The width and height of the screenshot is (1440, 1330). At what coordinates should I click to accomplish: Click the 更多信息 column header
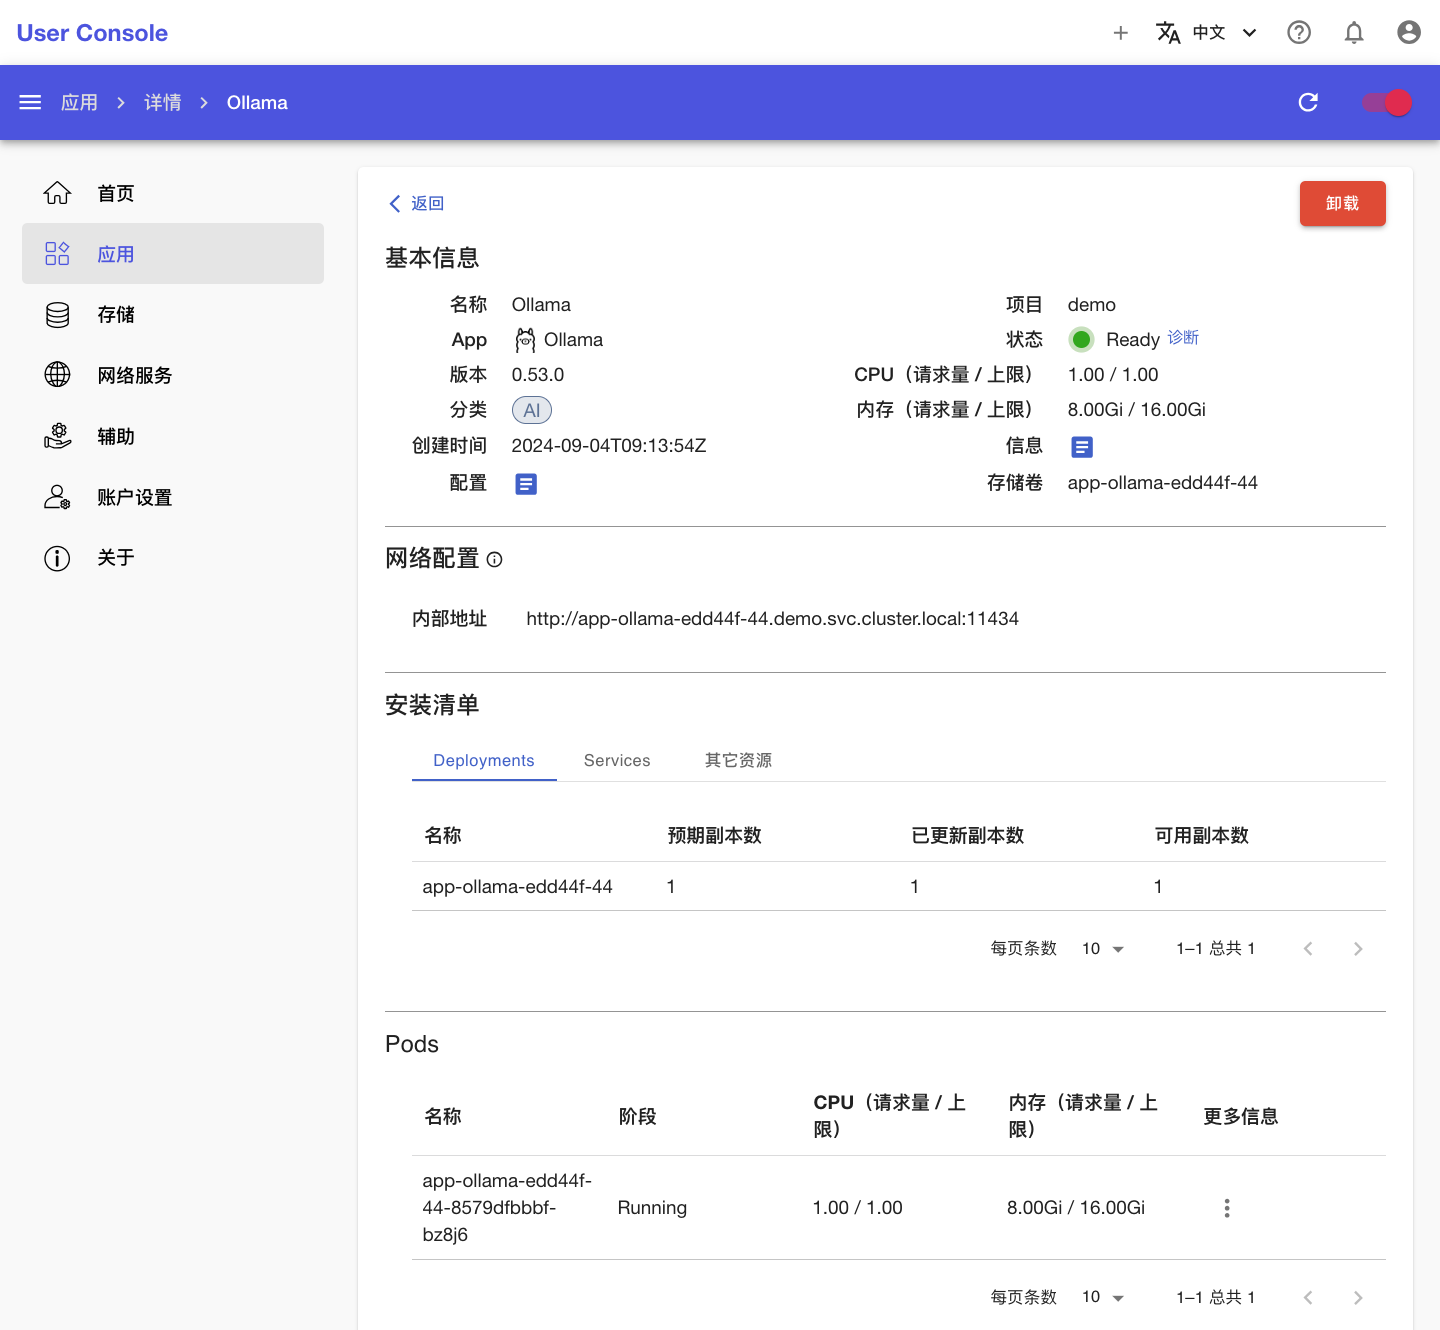(x=1240, y=1117)
